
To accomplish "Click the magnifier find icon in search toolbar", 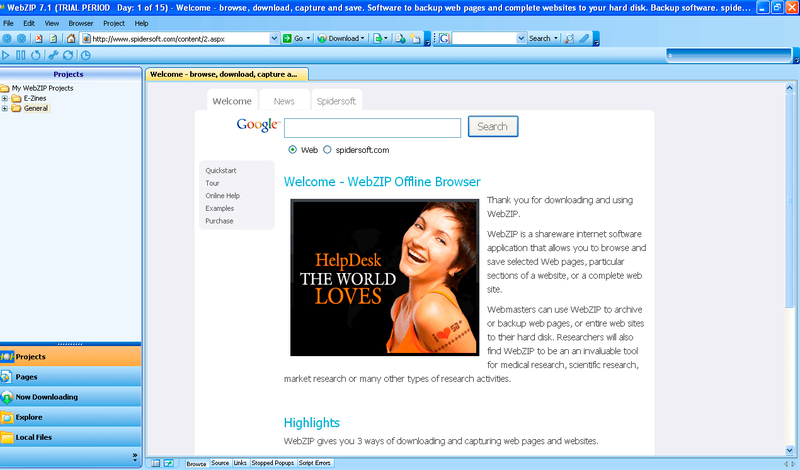I will click(569, 38).
